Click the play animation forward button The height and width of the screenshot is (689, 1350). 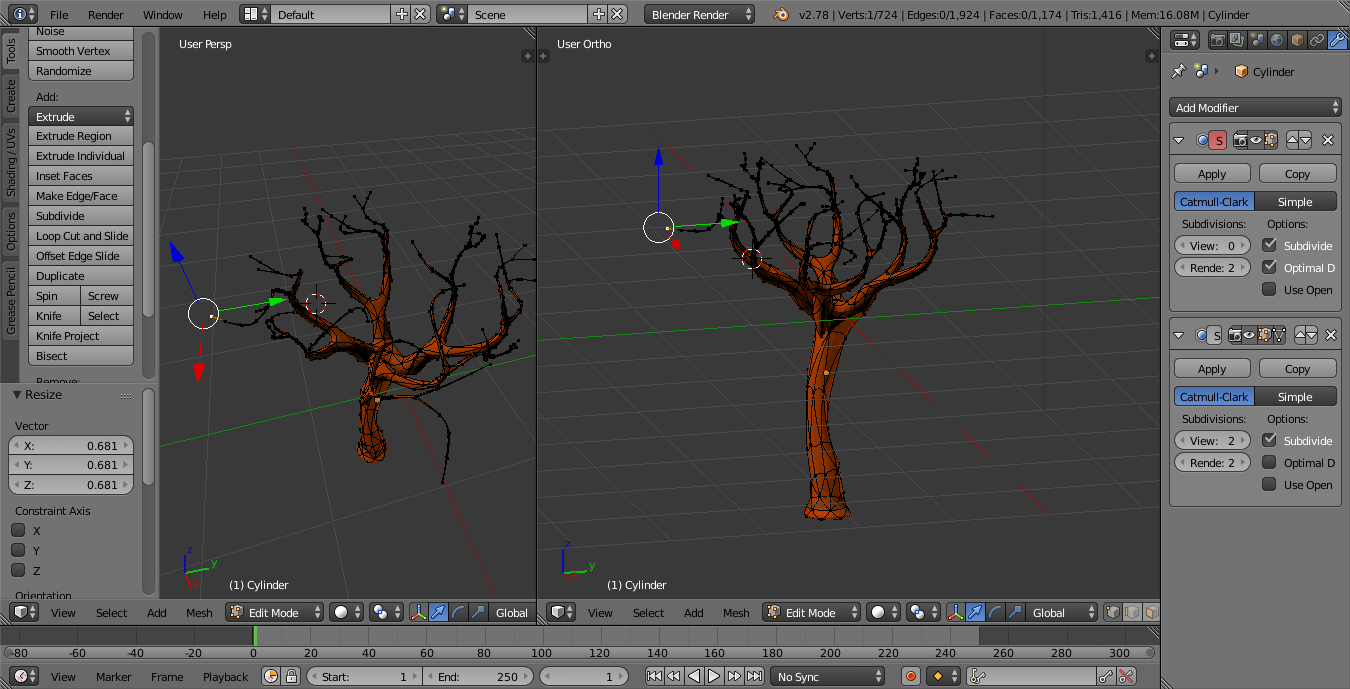click(714, 677)
